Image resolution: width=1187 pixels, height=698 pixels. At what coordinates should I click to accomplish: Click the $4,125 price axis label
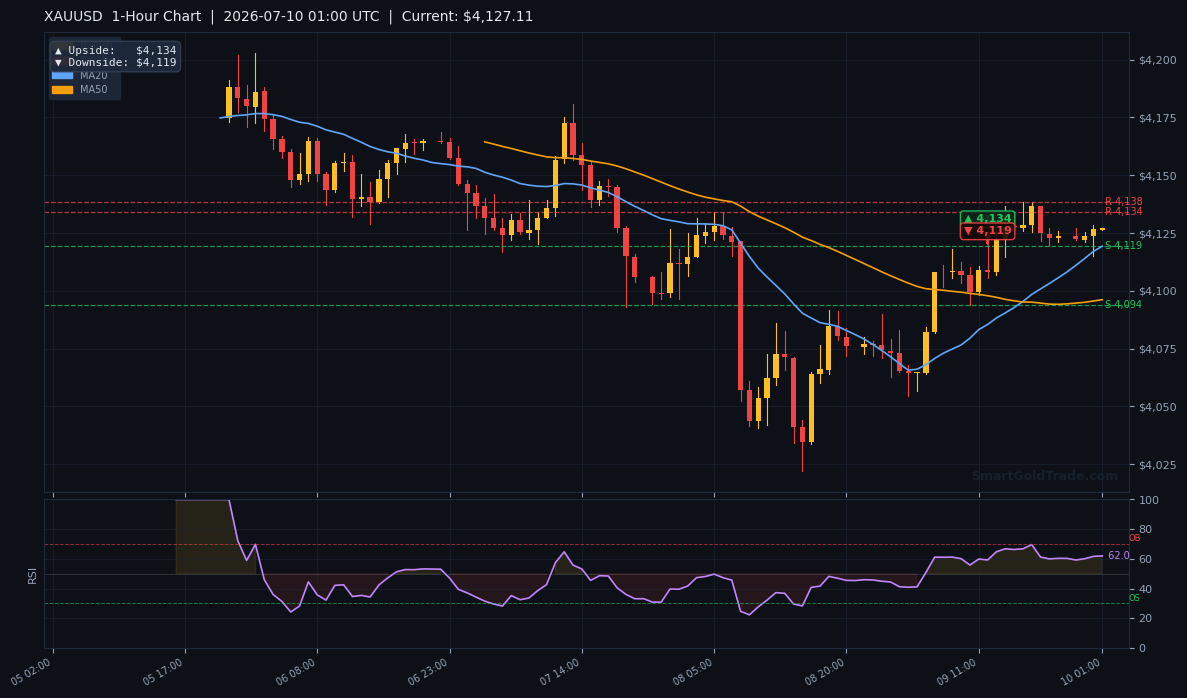(1157, 234)
